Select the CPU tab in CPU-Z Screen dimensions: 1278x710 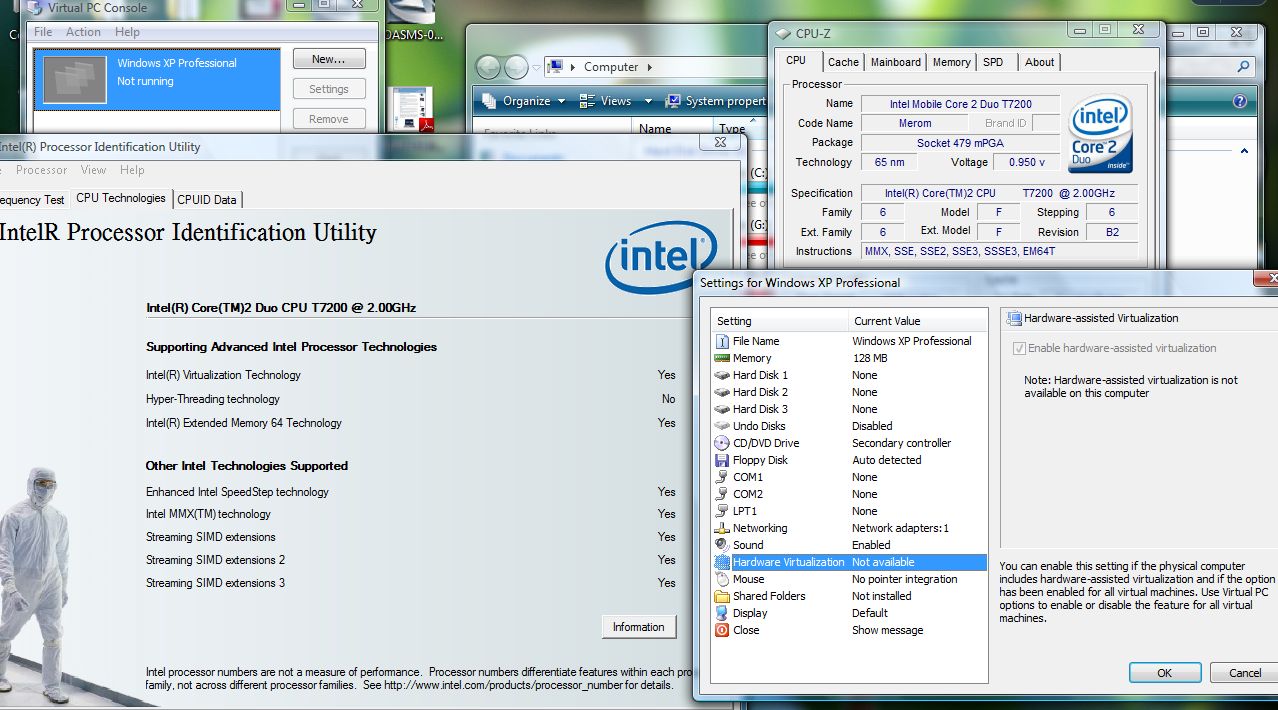click(796, 60)
